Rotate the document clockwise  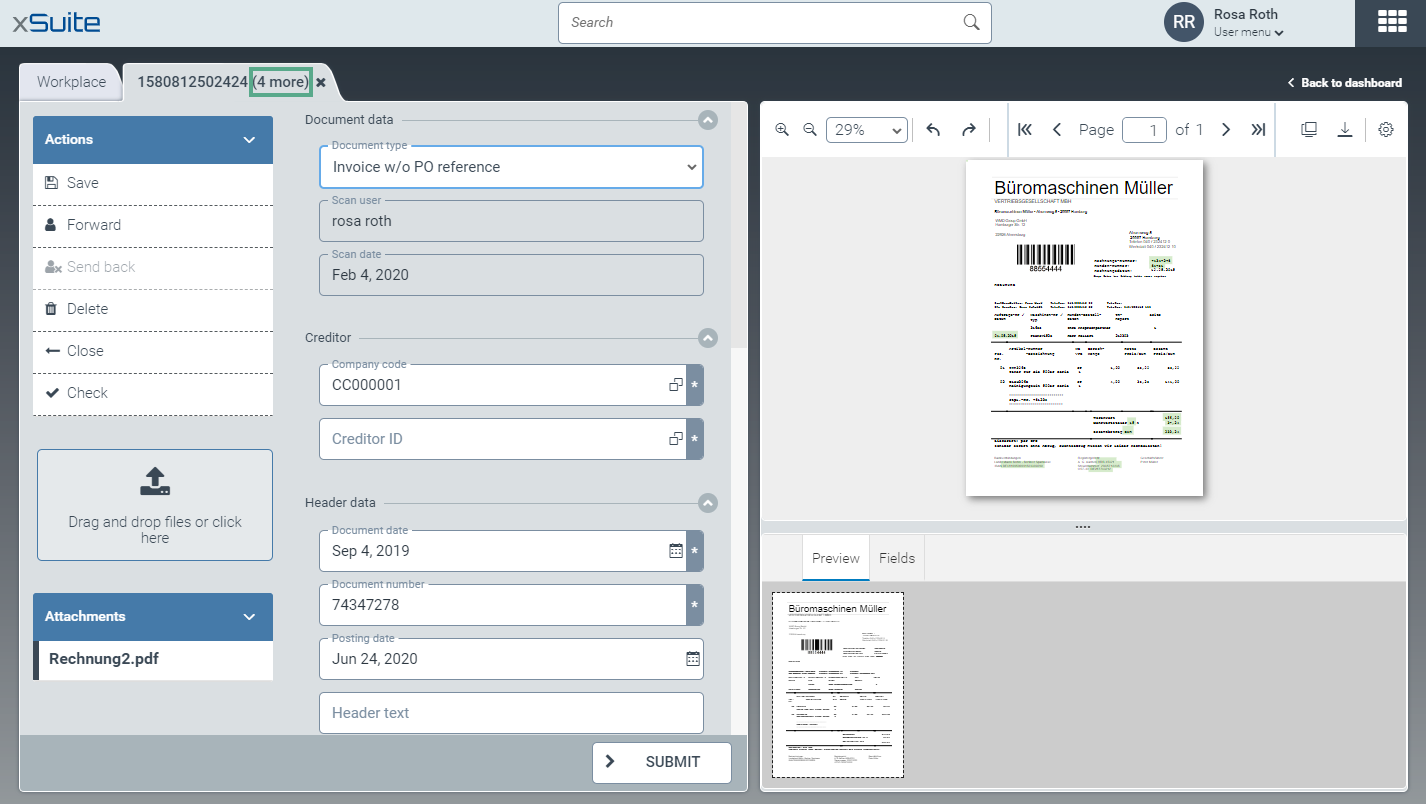point(968,130)
